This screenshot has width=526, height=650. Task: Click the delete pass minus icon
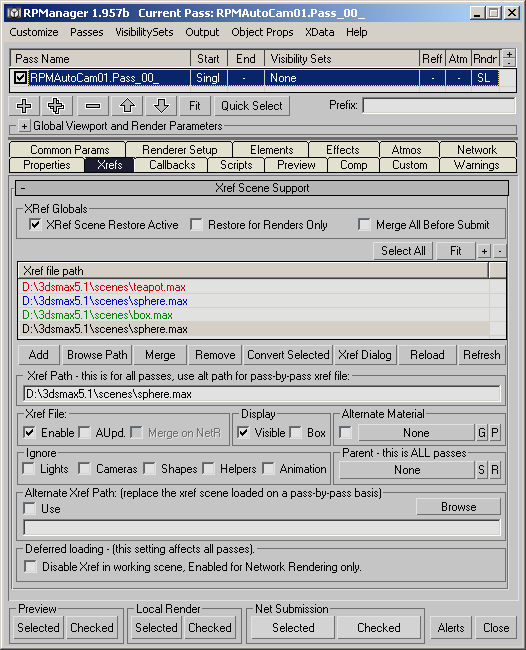pos(92,106)
